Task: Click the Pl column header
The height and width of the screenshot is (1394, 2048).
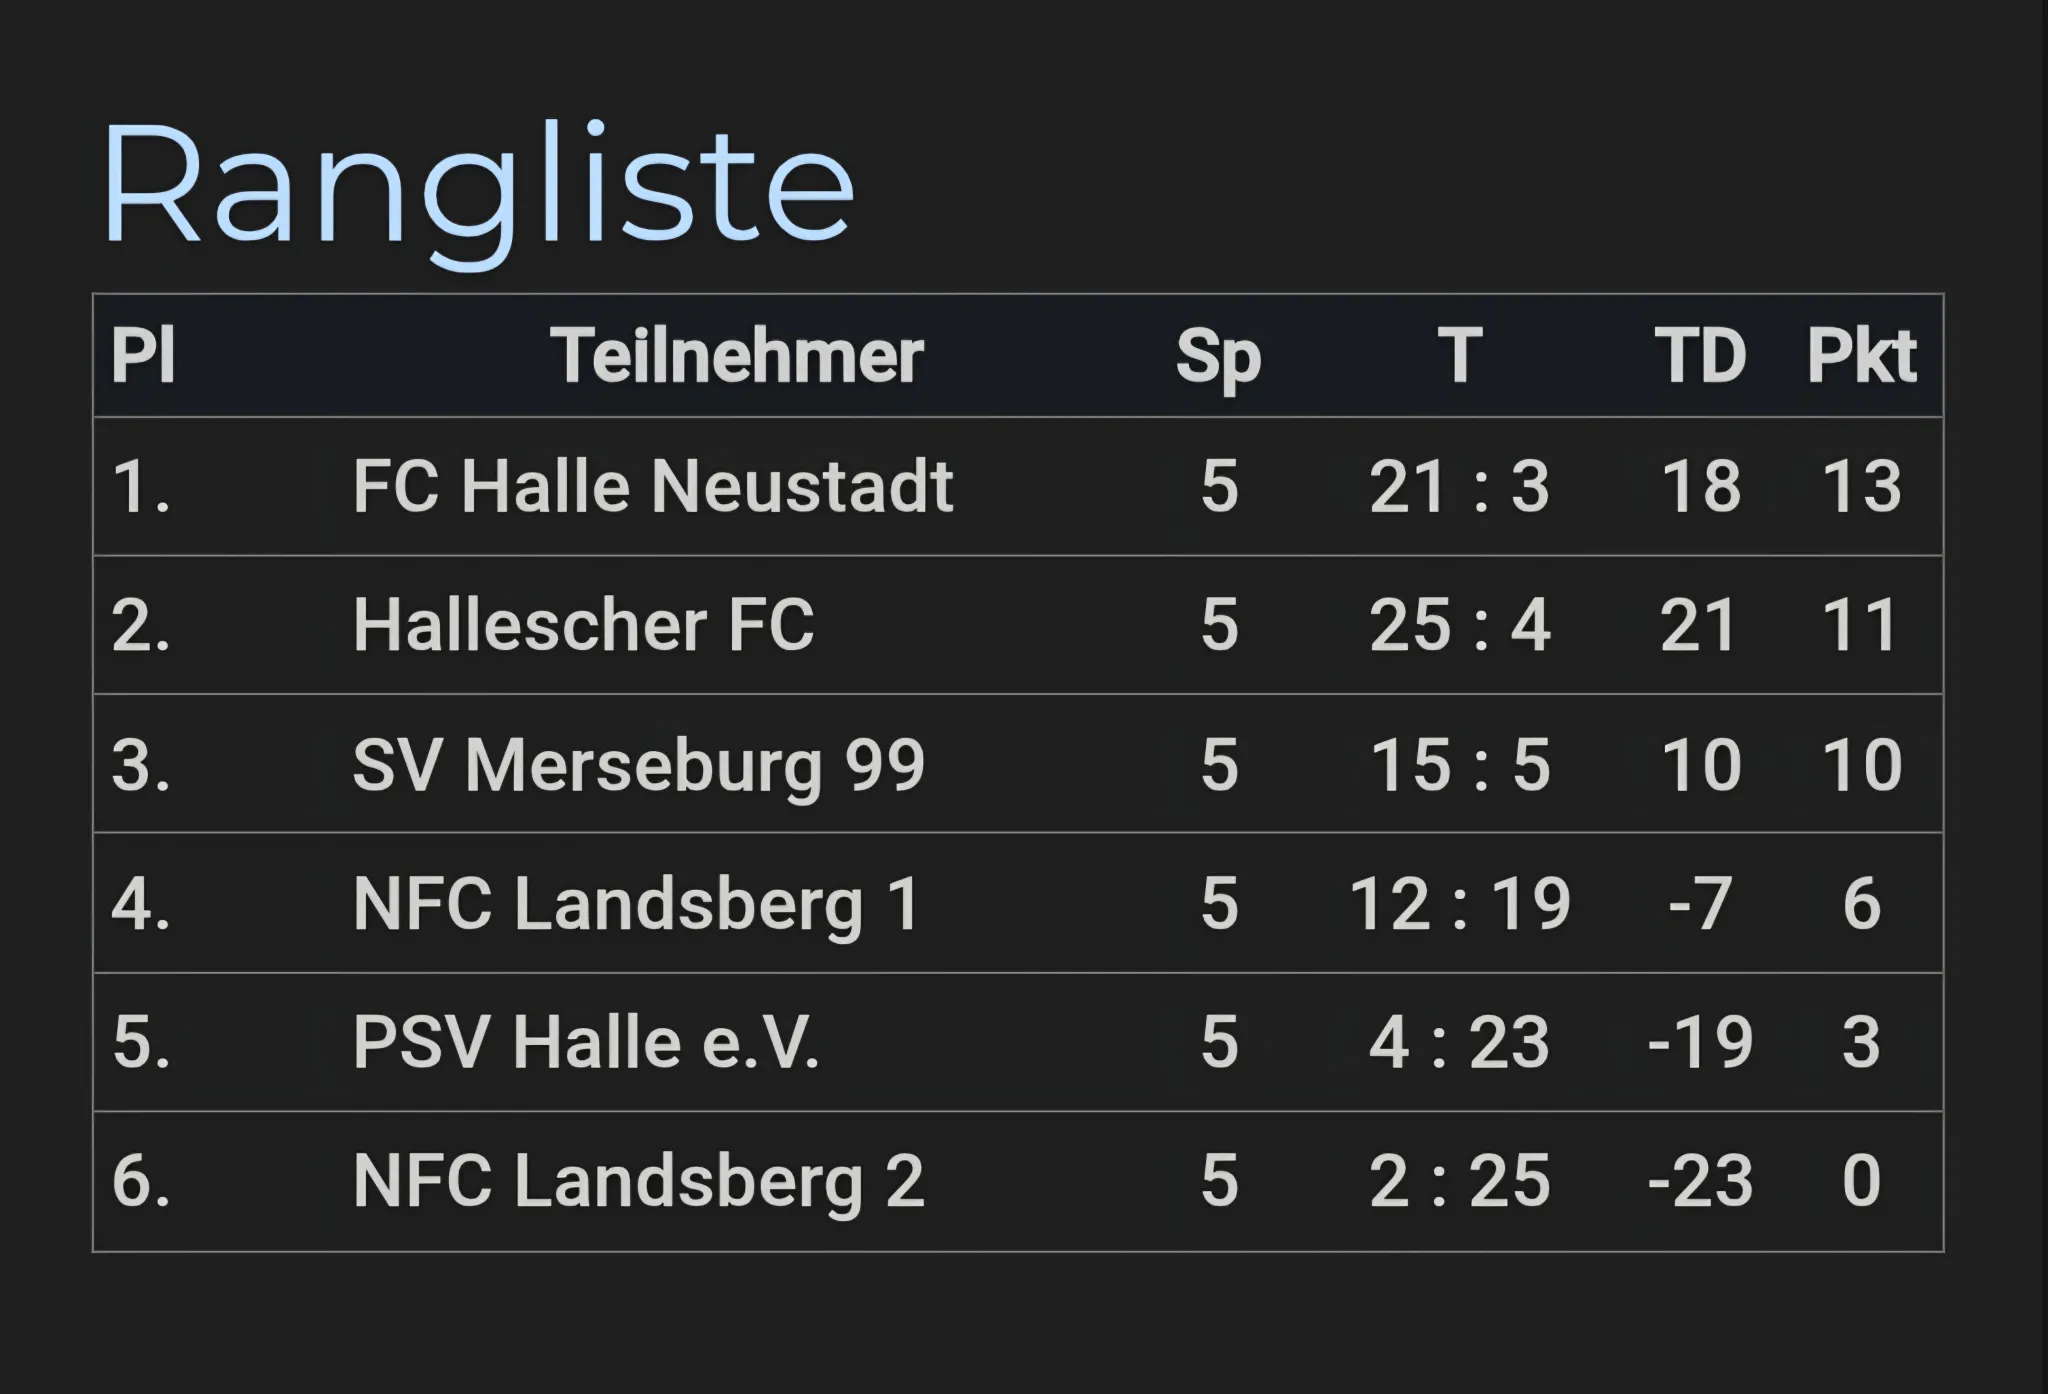Action: pyautogui.click(x=143, y=356)
